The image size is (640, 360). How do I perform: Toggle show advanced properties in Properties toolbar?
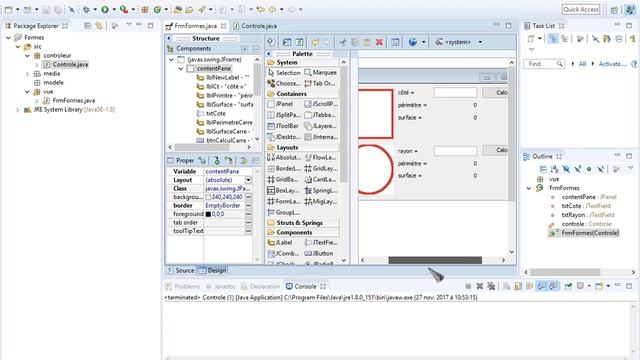pos(244,161)
